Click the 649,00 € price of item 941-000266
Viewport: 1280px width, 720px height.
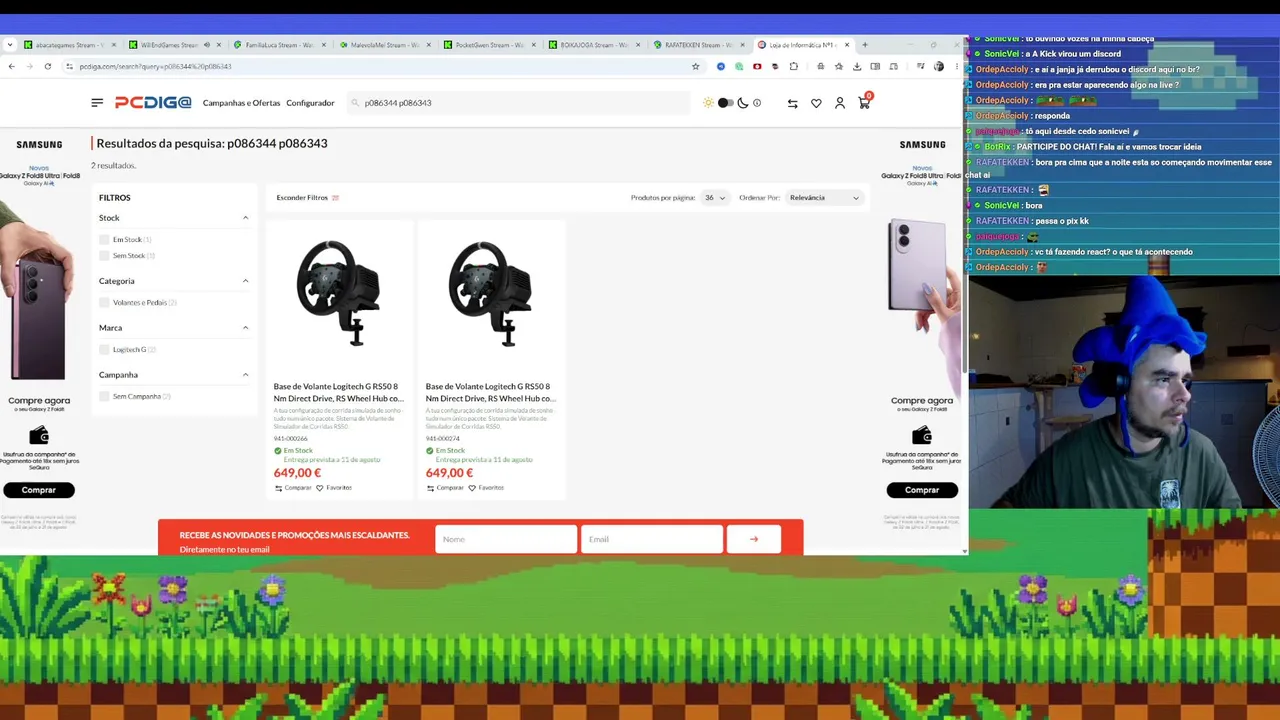tap(297, 473)
